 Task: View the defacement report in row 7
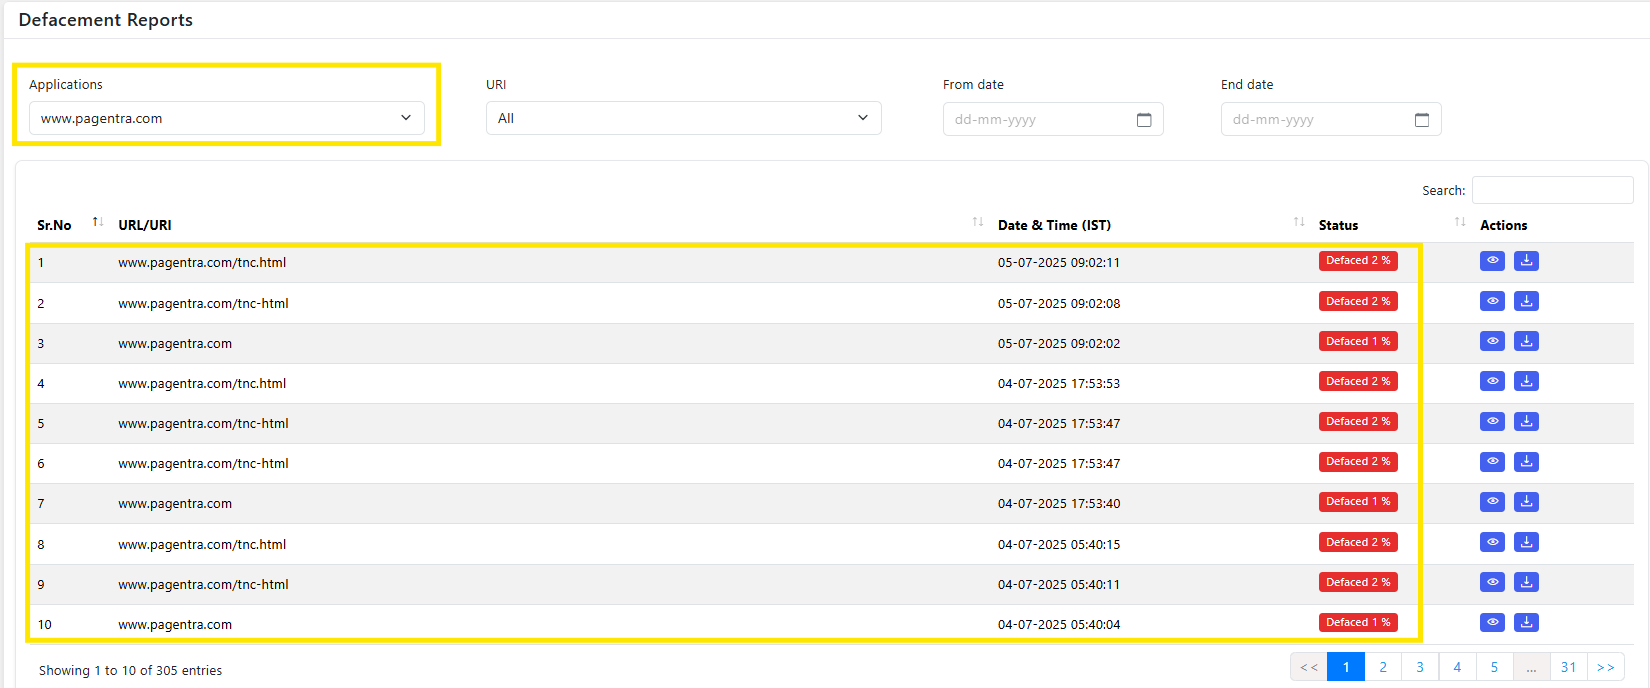(x=1492, y=501)
